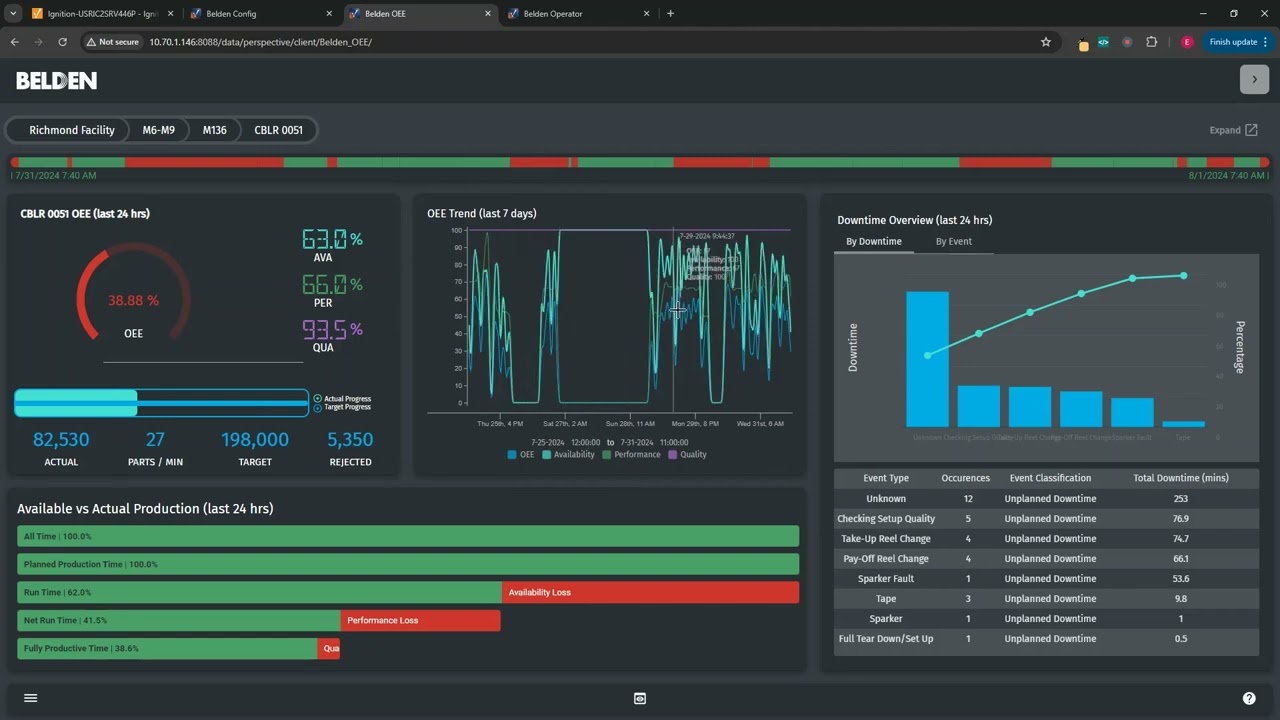1280x720 pixels.
Task: Toggle the OEE legend series
Action: click(521, 454)
